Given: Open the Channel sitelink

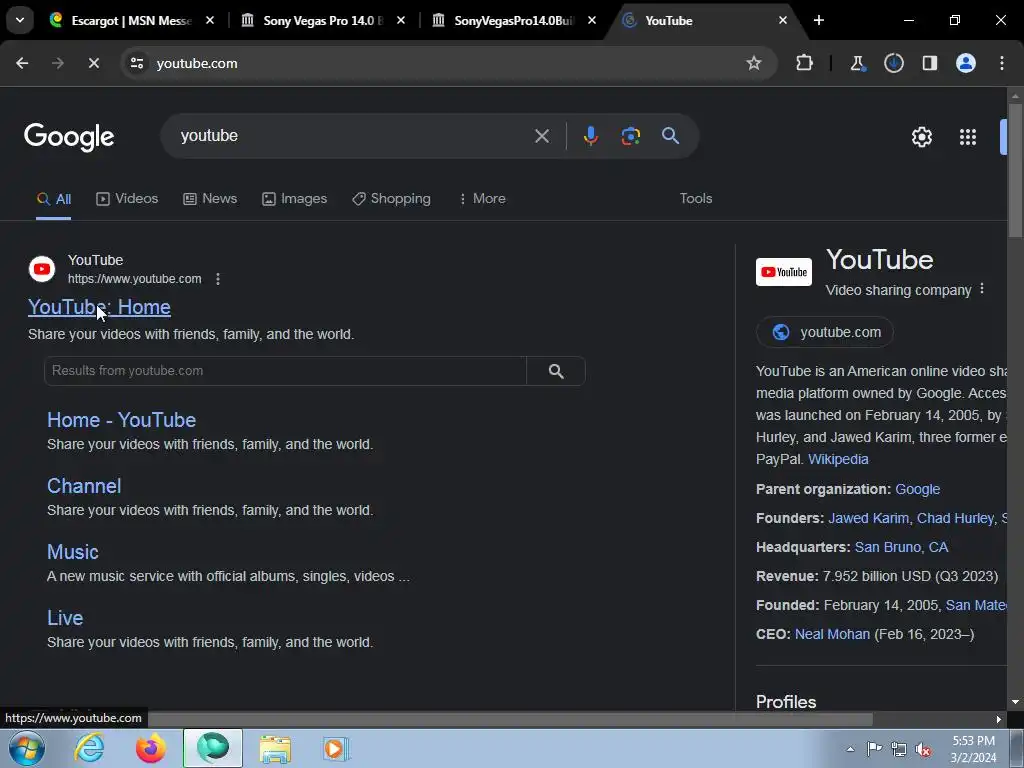Looking at the screenshot, I should [84, 486].
